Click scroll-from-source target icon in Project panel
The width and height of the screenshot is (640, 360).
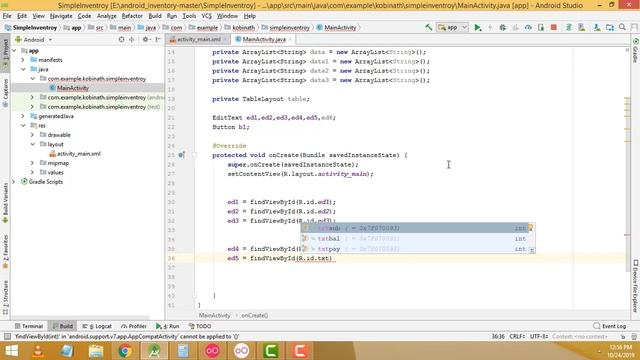(x=121, y=40)
